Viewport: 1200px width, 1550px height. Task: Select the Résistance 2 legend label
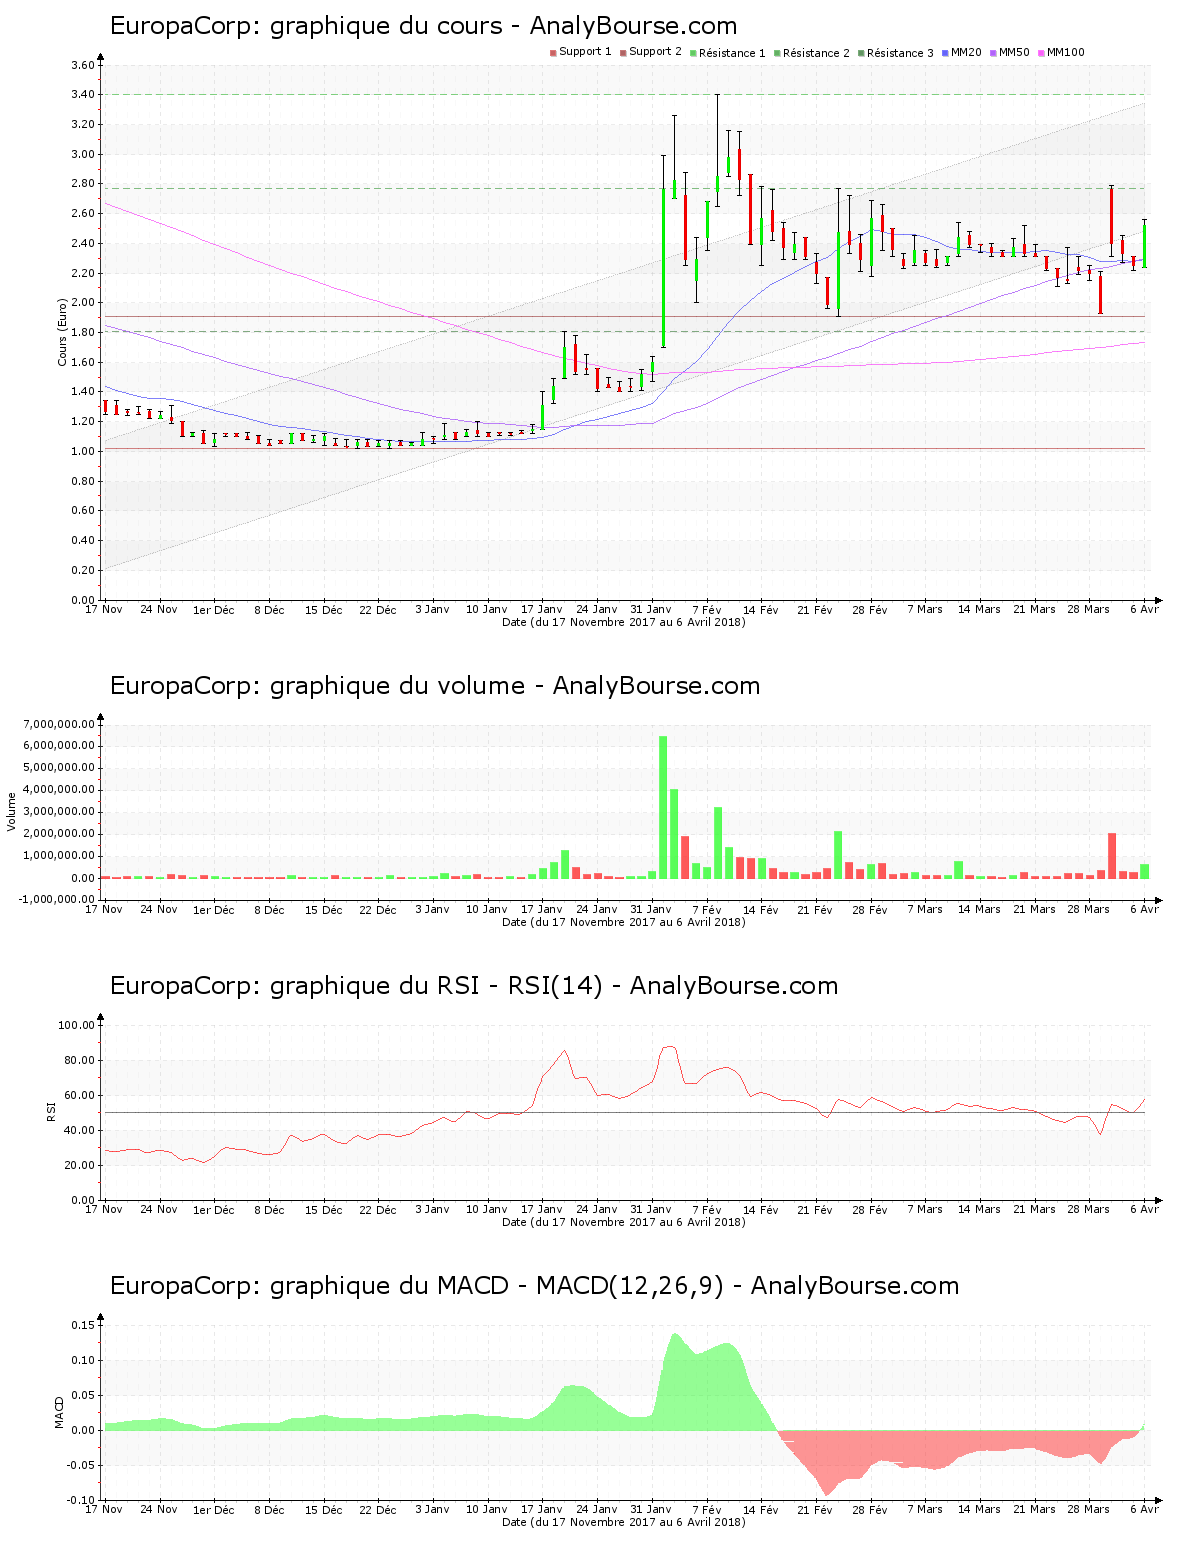click(816, 53)
